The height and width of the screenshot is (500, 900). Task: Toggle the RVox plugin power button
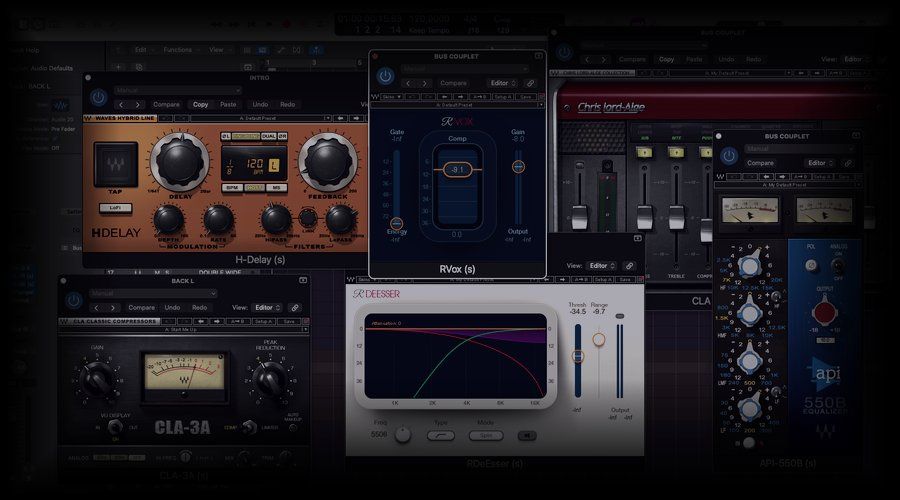385,76
